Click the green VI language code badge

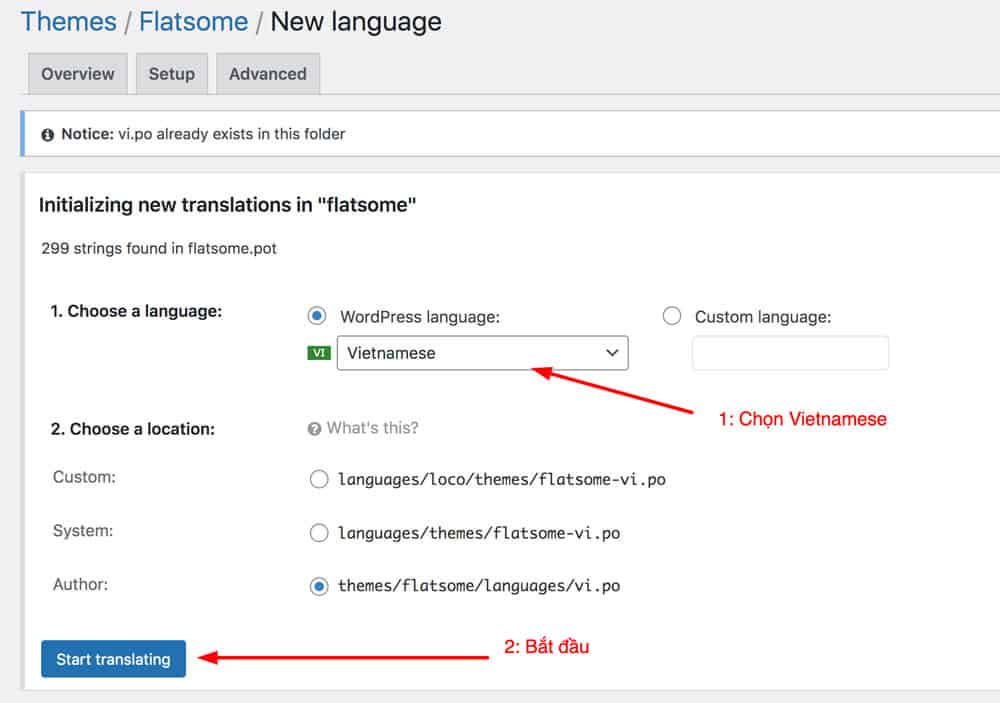(x=319, y=353)
